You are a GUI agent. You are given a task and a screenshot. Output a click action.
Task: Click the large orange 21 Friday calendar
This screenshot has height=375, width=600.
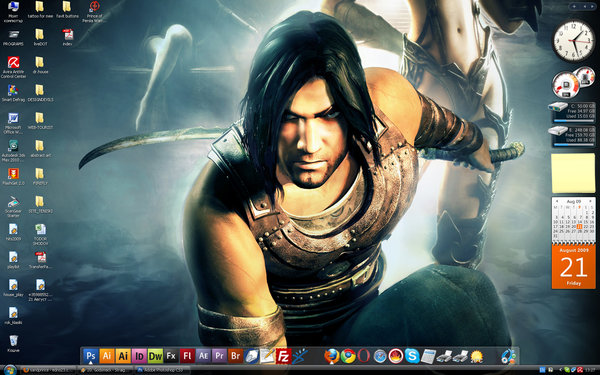[574, 267]
